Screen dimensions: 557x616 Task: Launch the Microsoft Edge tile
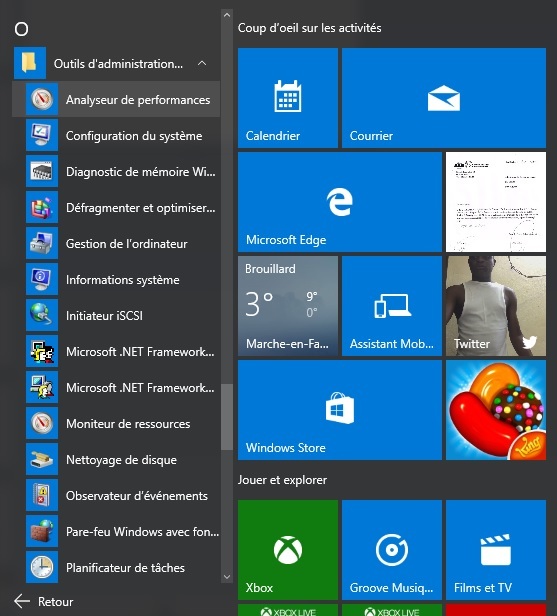tap(340, 202)
